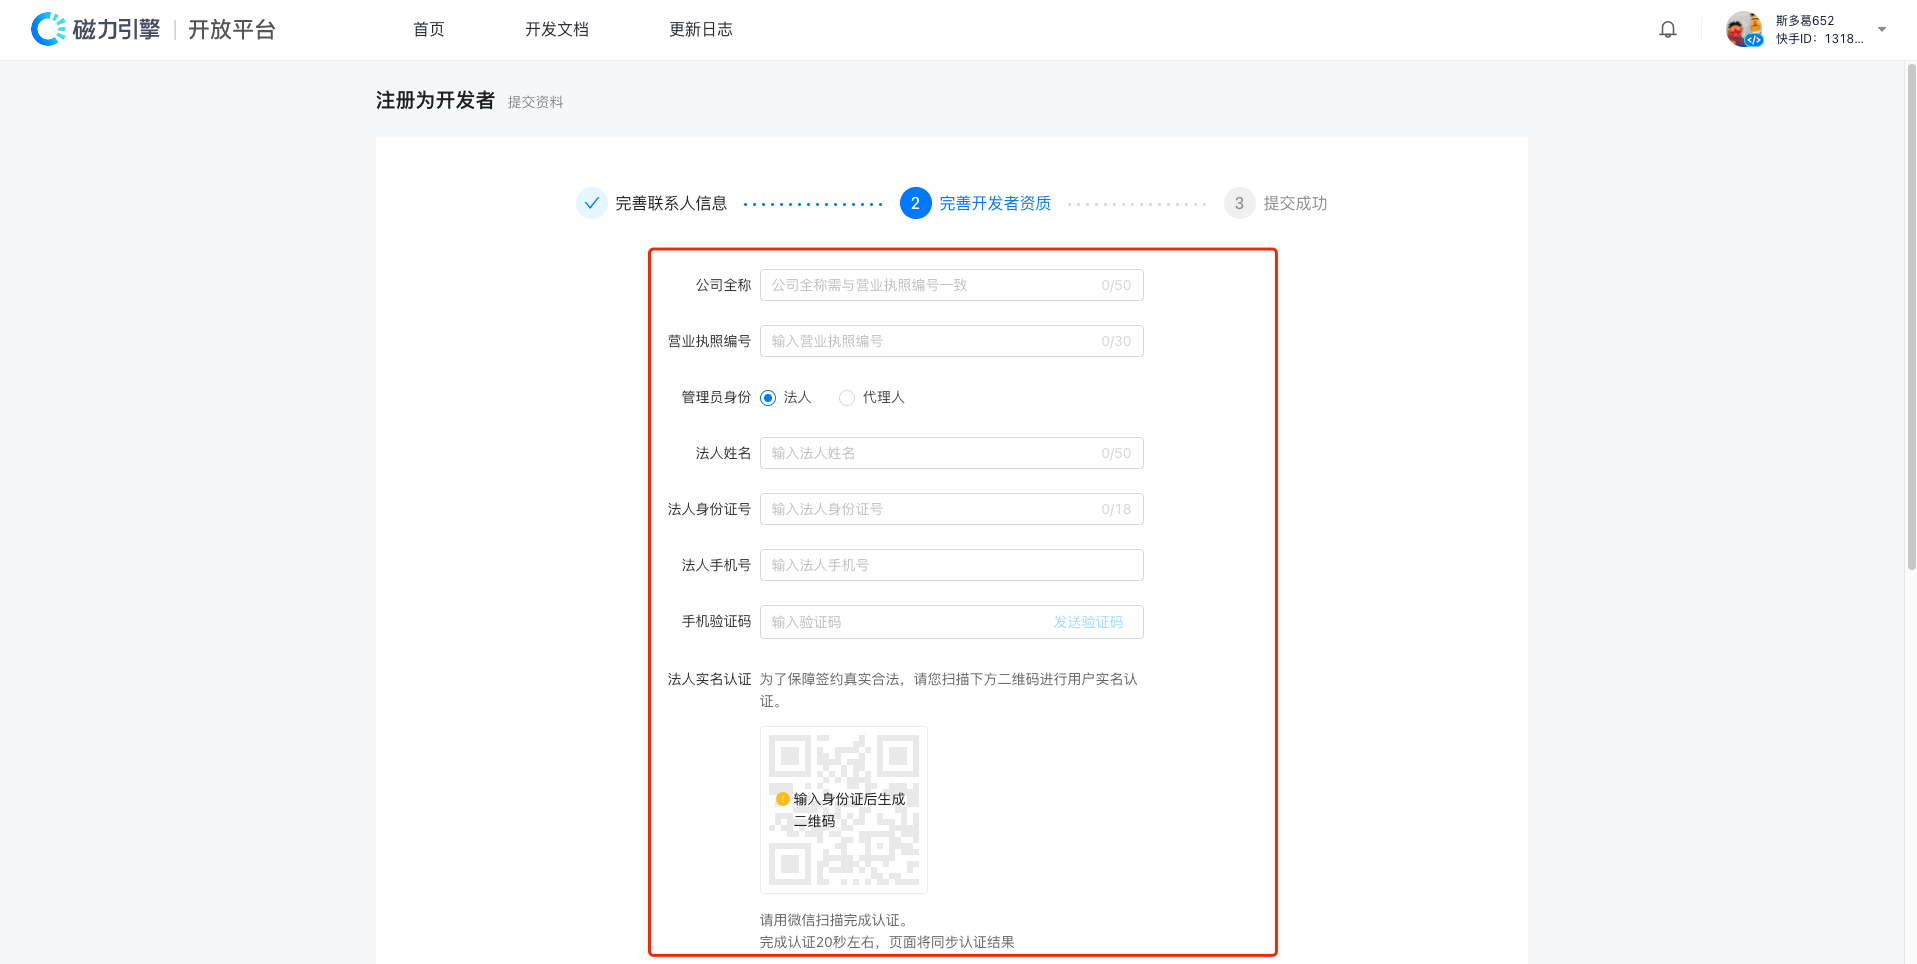Click the QR code placeholder image
Viewport: 1917px width, 964px height.
pos(844,810)
